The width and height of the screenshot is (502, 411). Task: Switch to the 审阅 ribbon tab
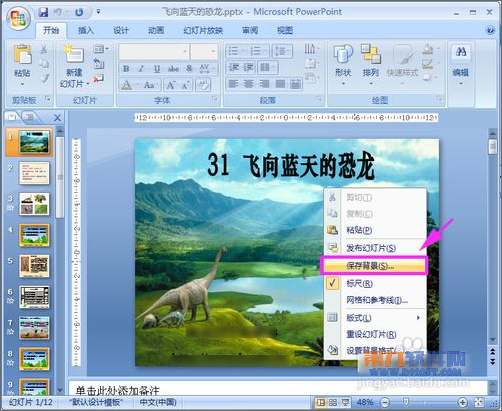(250, 31)
